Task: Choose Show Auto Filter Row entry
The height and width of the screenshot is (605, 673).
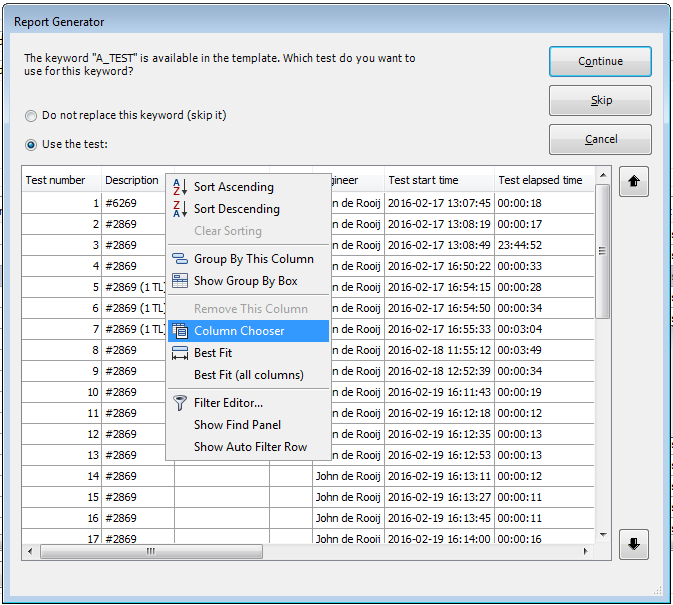Action: pyautogui.click(x=249, y=447)
